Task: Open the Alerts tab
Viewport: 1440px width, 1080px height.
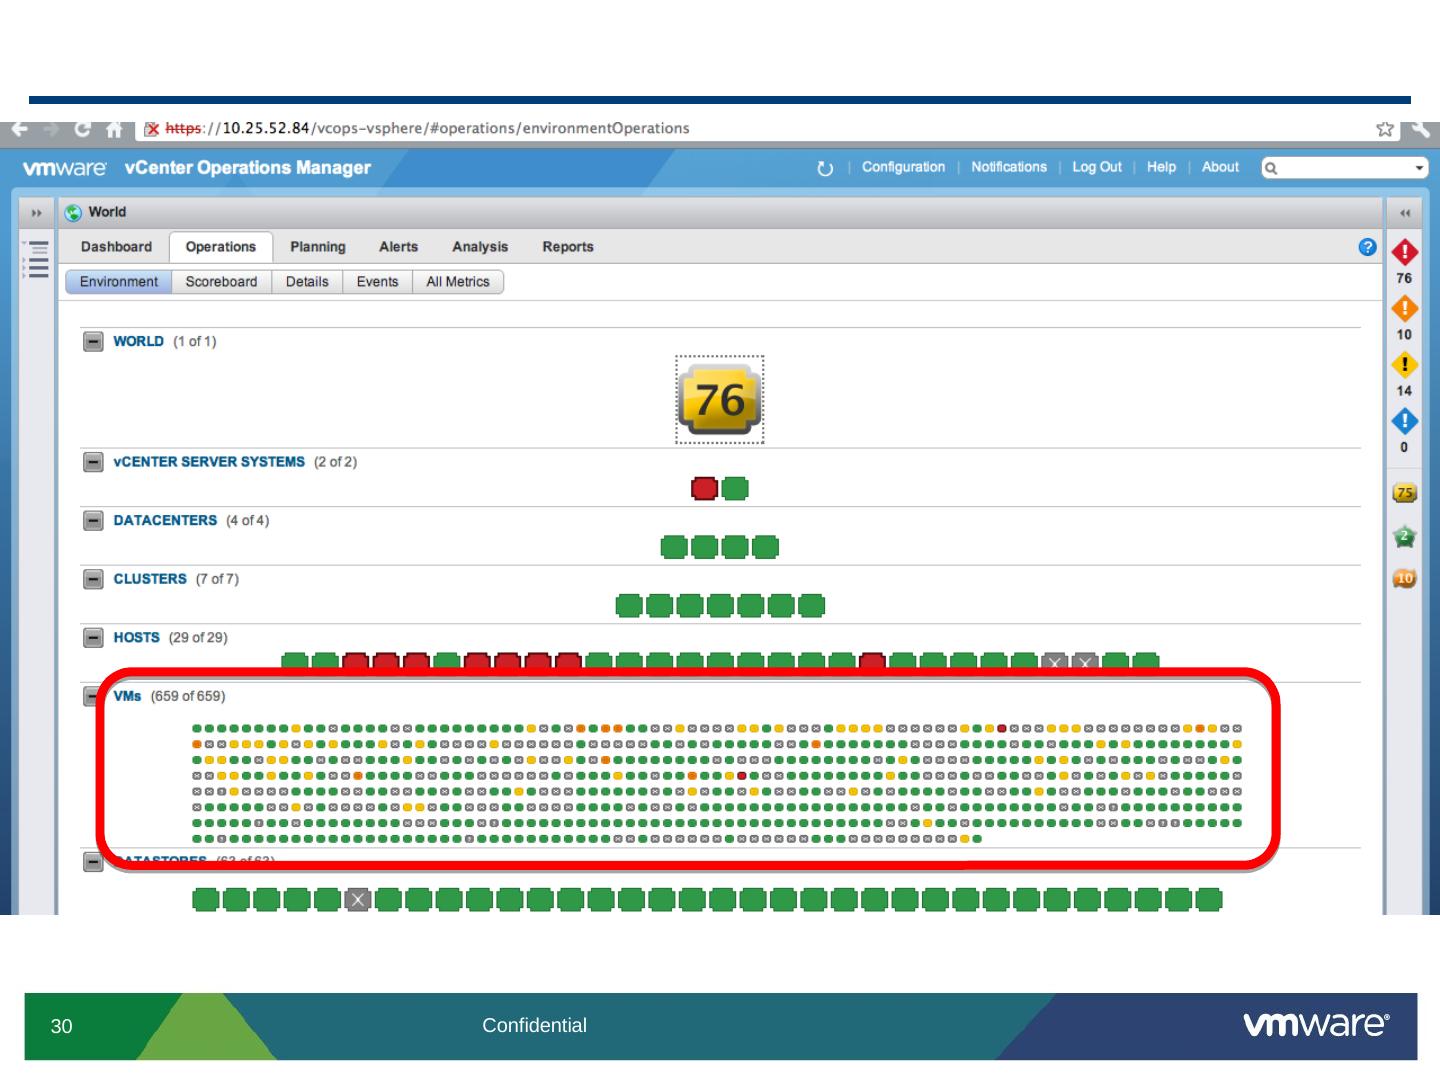Action: tap(398, 247)
